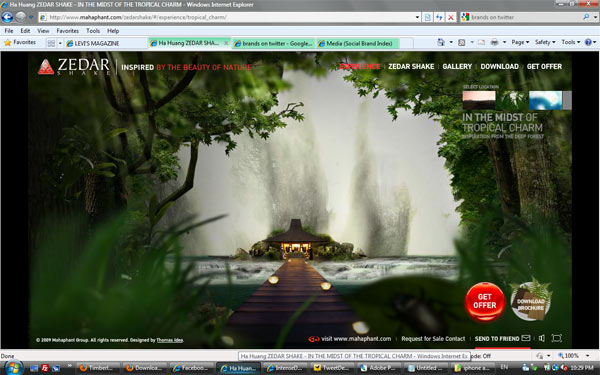
Task: Expand the Print options dropdown arrow
Action: coord(504,42)
